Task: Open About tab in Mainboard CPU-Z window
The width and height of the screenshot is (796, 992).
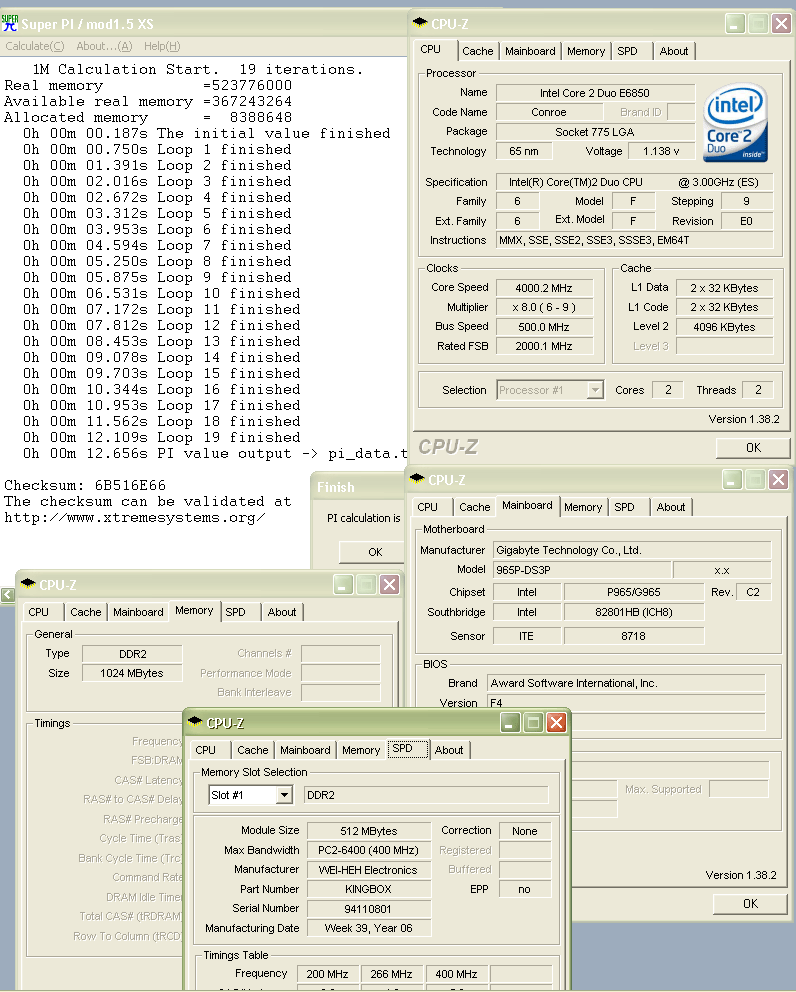Action: tap(671, 507)
